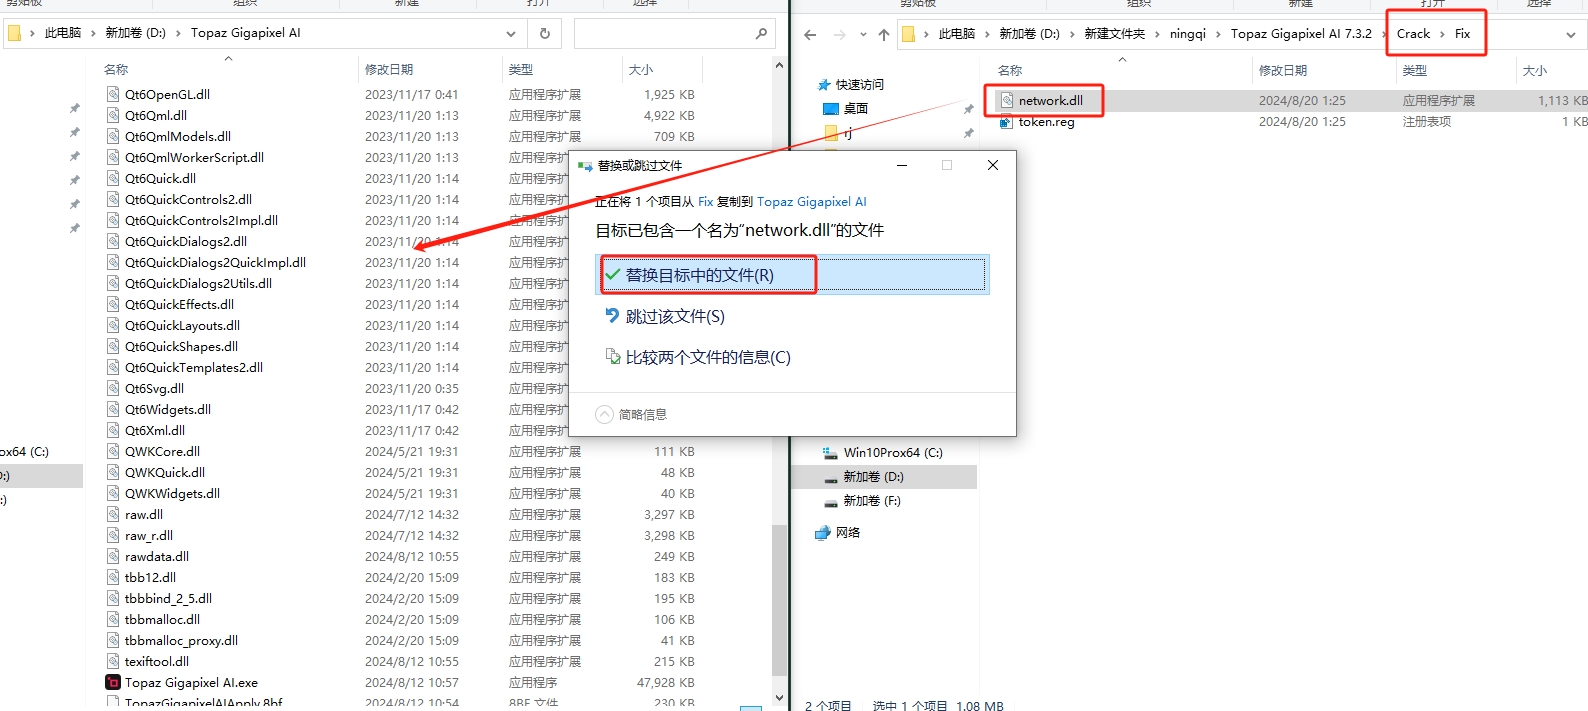Click Topaz Gigapixel AI destination link in dialog
Viewport: 1588px width, 711px height.
tap(811, 202)
